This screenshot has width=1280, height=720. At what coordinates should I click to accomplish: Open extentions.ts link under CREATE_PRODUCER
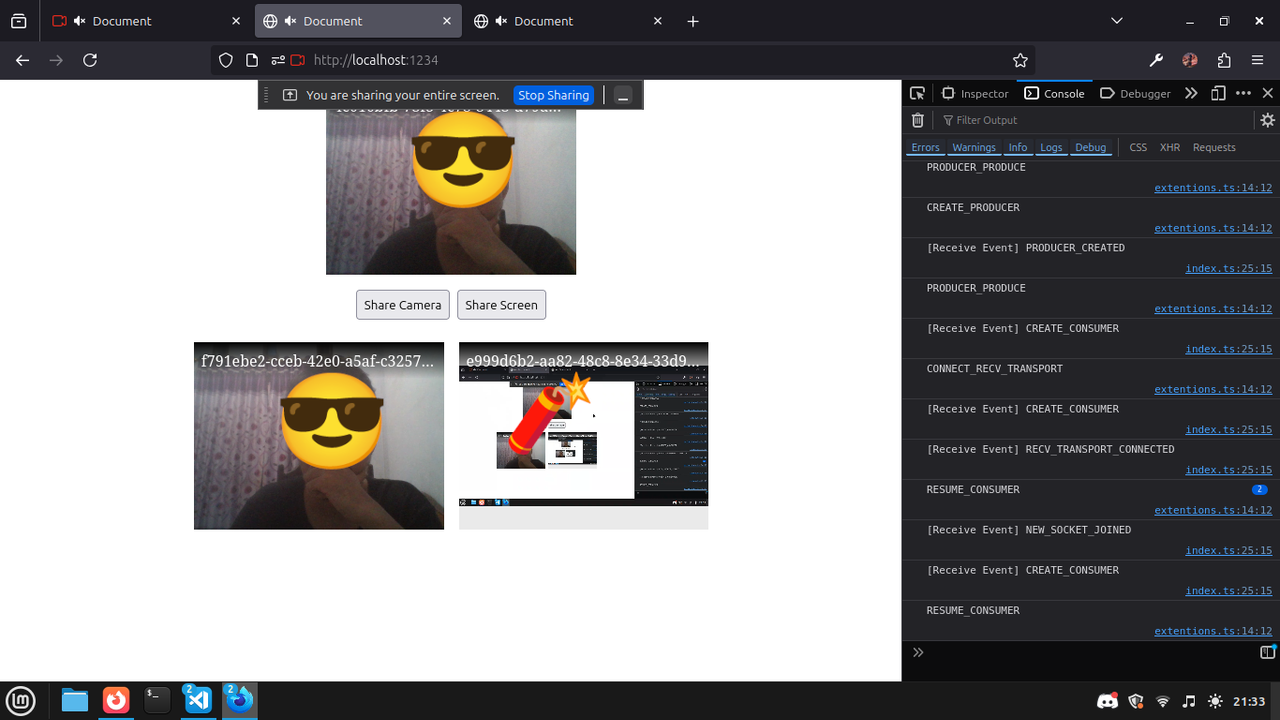click(1213, 228)
